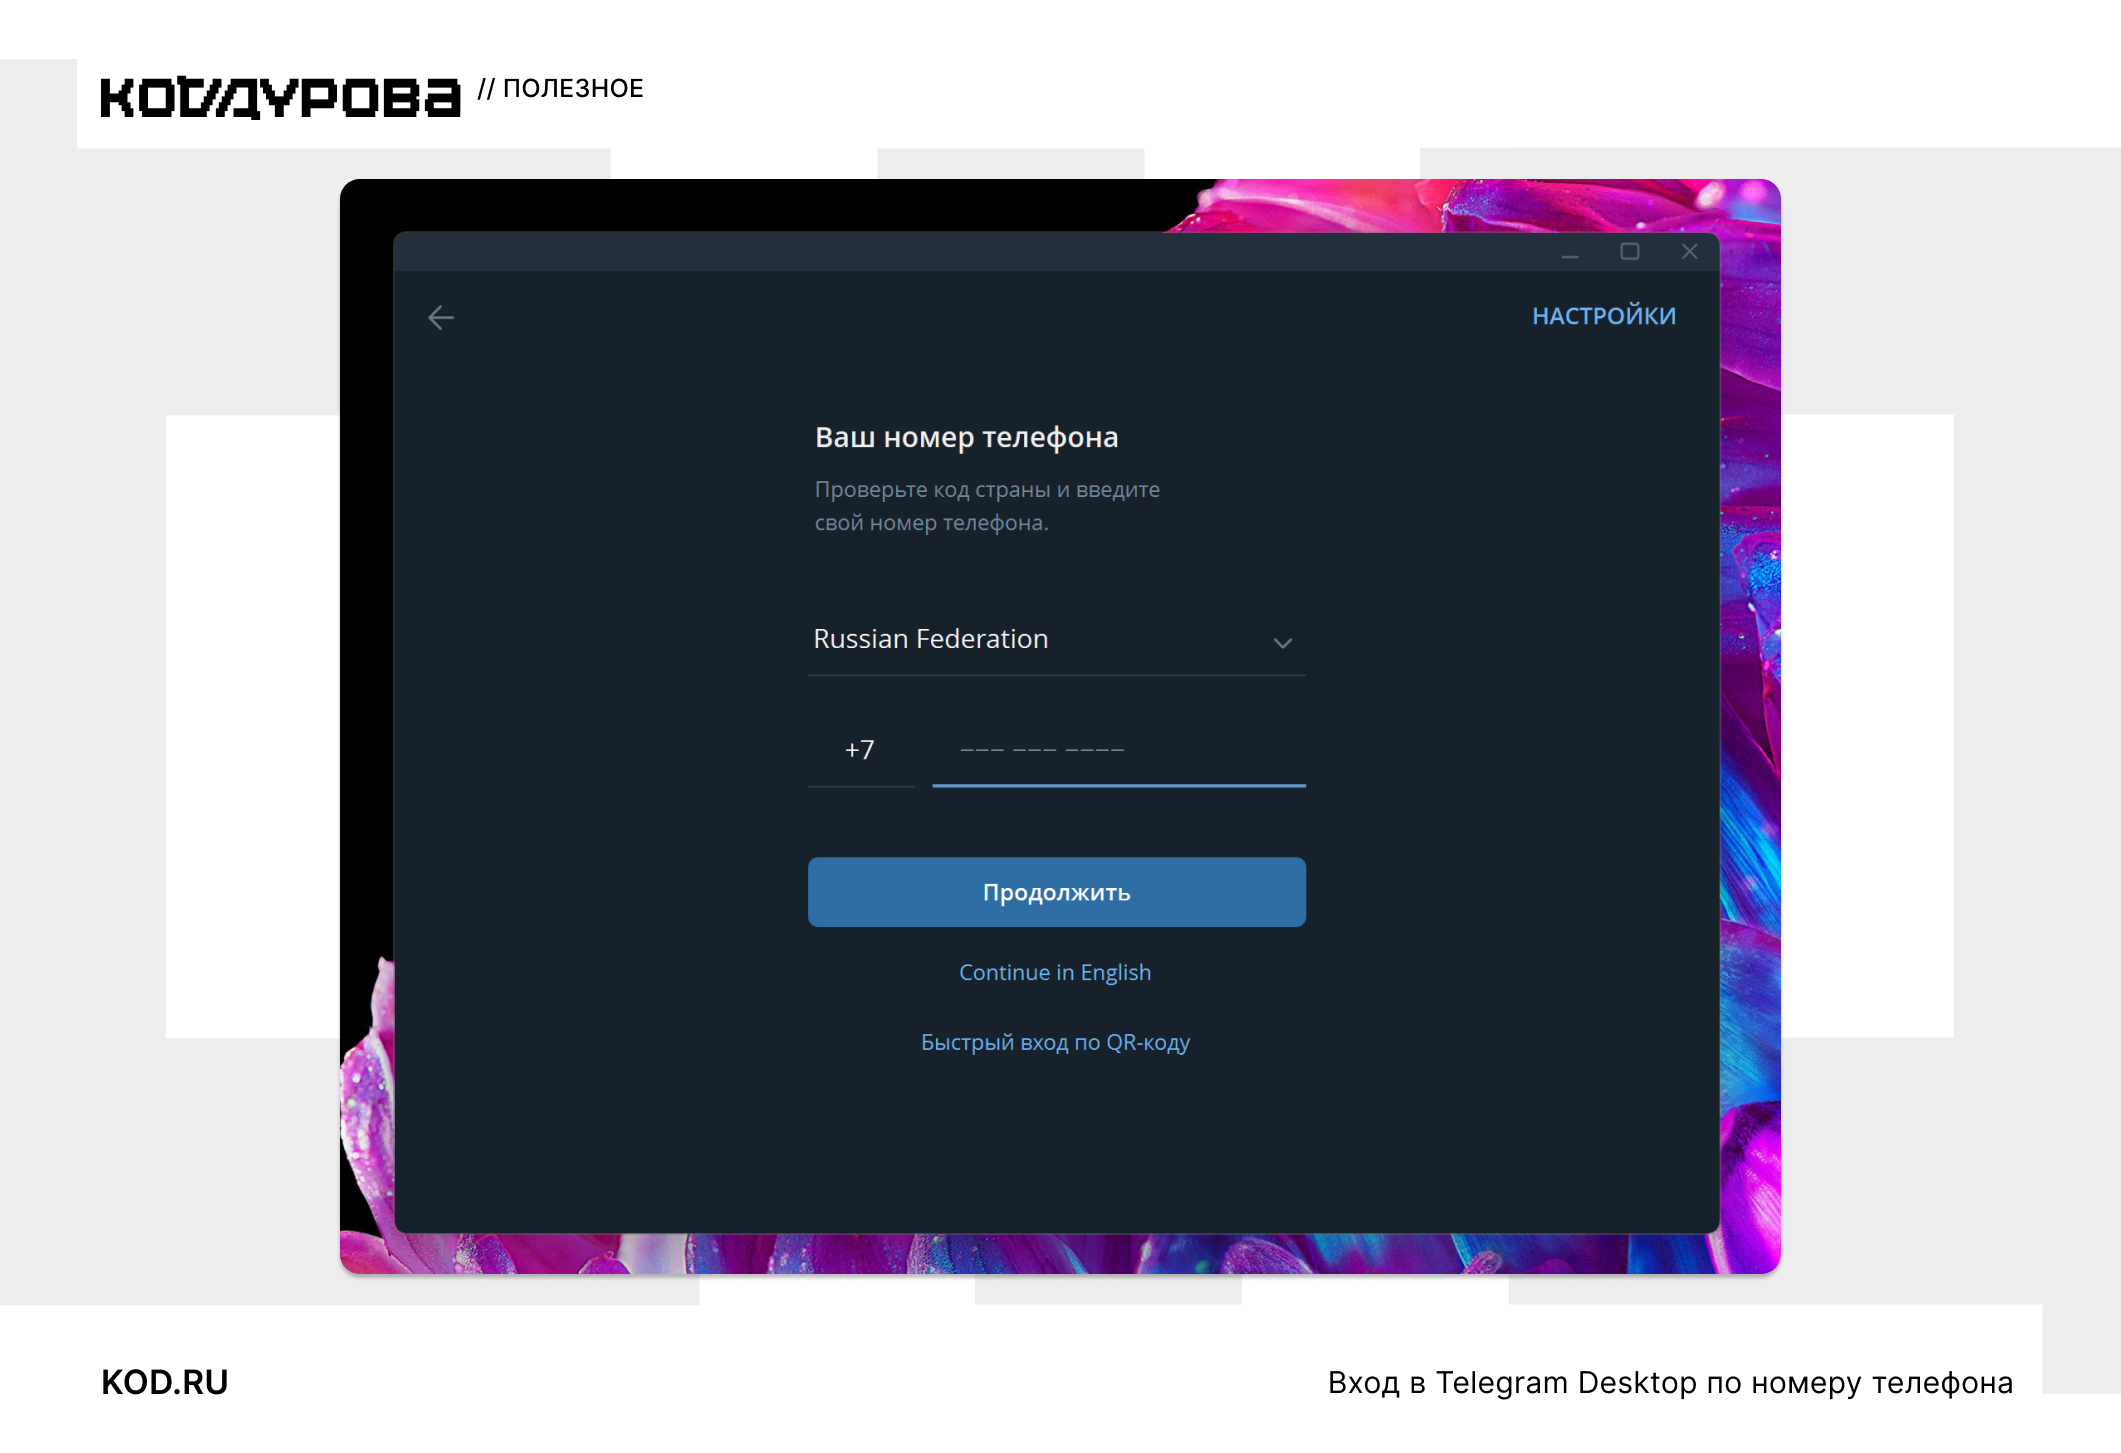The image size is (2121, 1453).
Task: Open Быстрый вход по QR-коду link
Action: [1055, 1042]
